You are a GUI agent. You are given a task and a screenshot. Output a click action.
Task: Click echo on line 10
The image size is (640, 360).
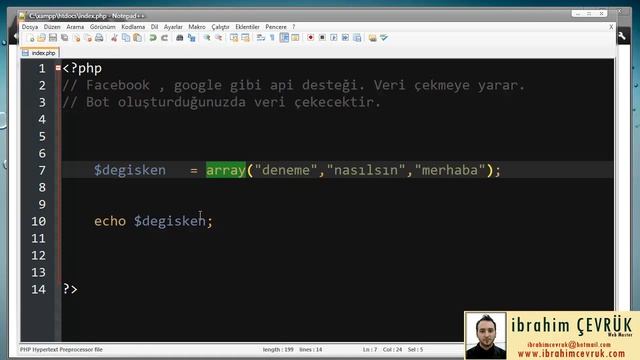pos(110,221)
